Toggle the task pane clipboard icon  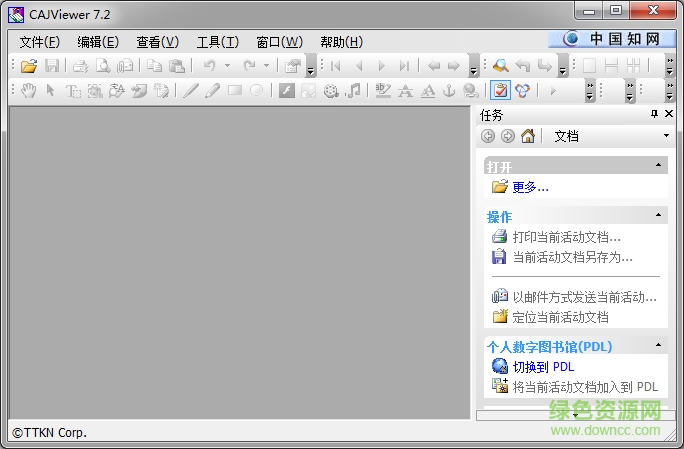[500, 90]
